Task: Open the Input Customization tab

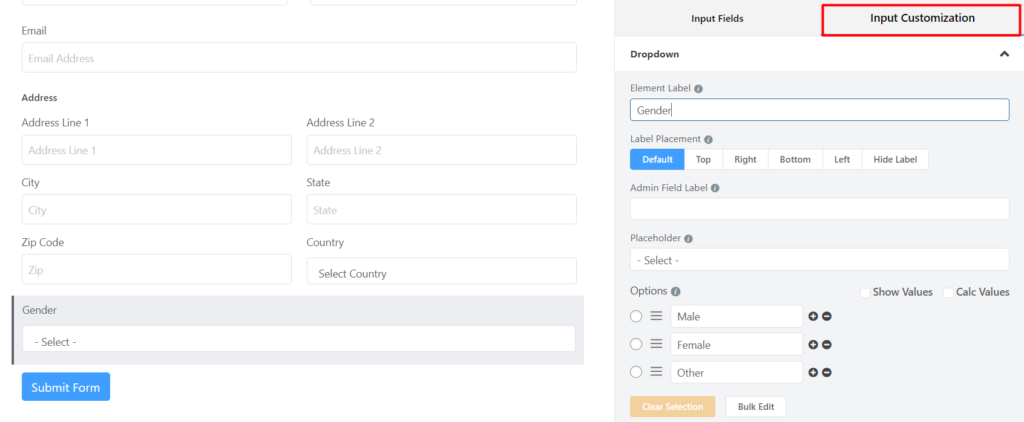Action: (922, 18)
